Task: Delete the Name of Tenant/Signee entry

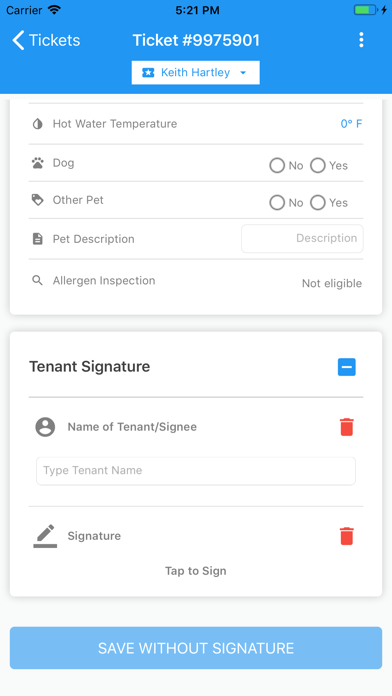Action: point(346,427)
